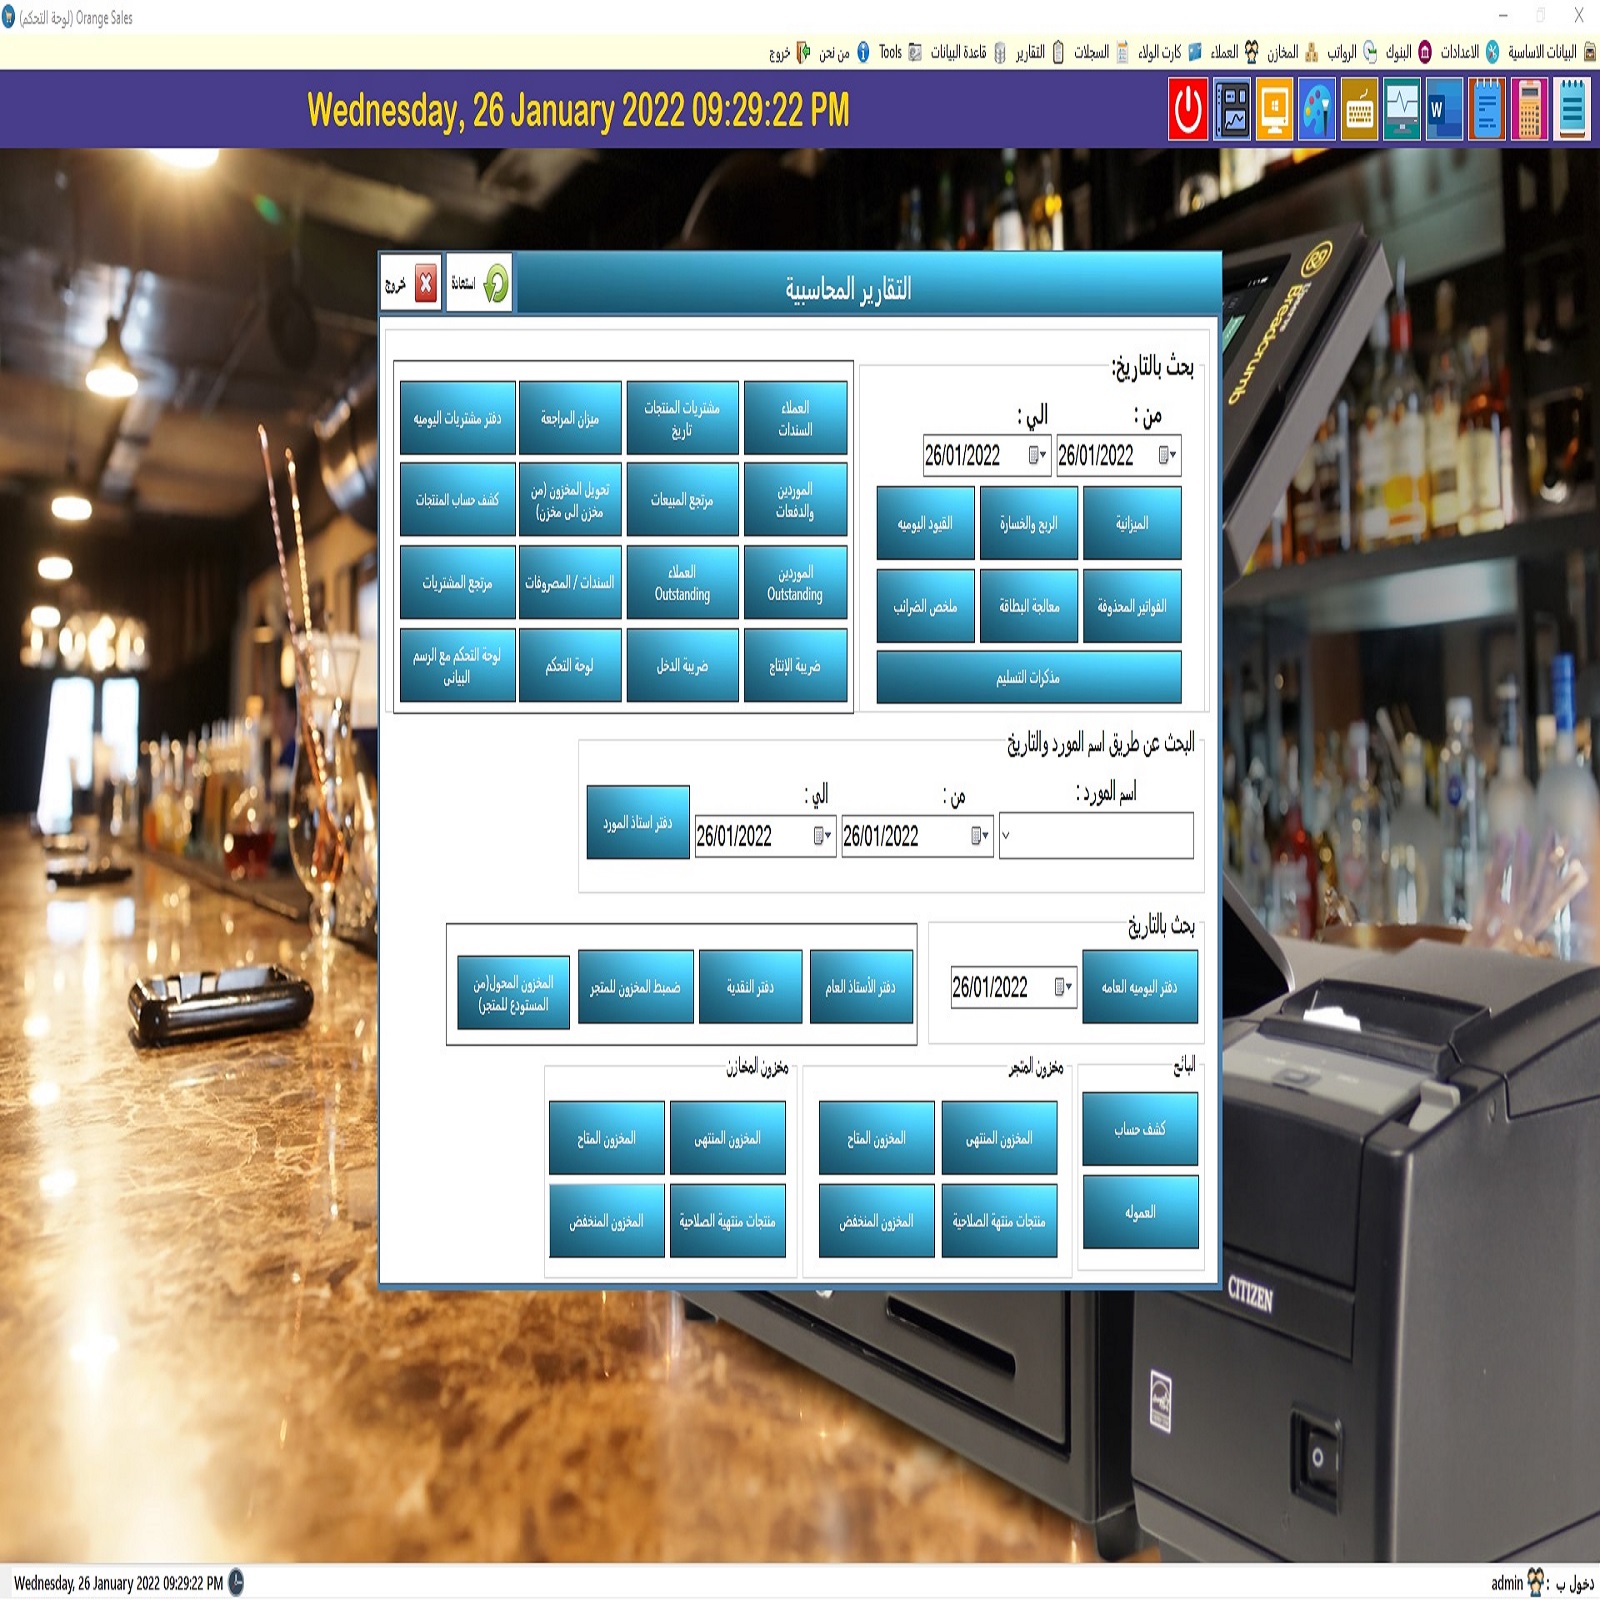Viewport: 1600px width, 1600px height.
Task: Launch the on-screen keyboard icon
Action: [x=1359, y=109]
